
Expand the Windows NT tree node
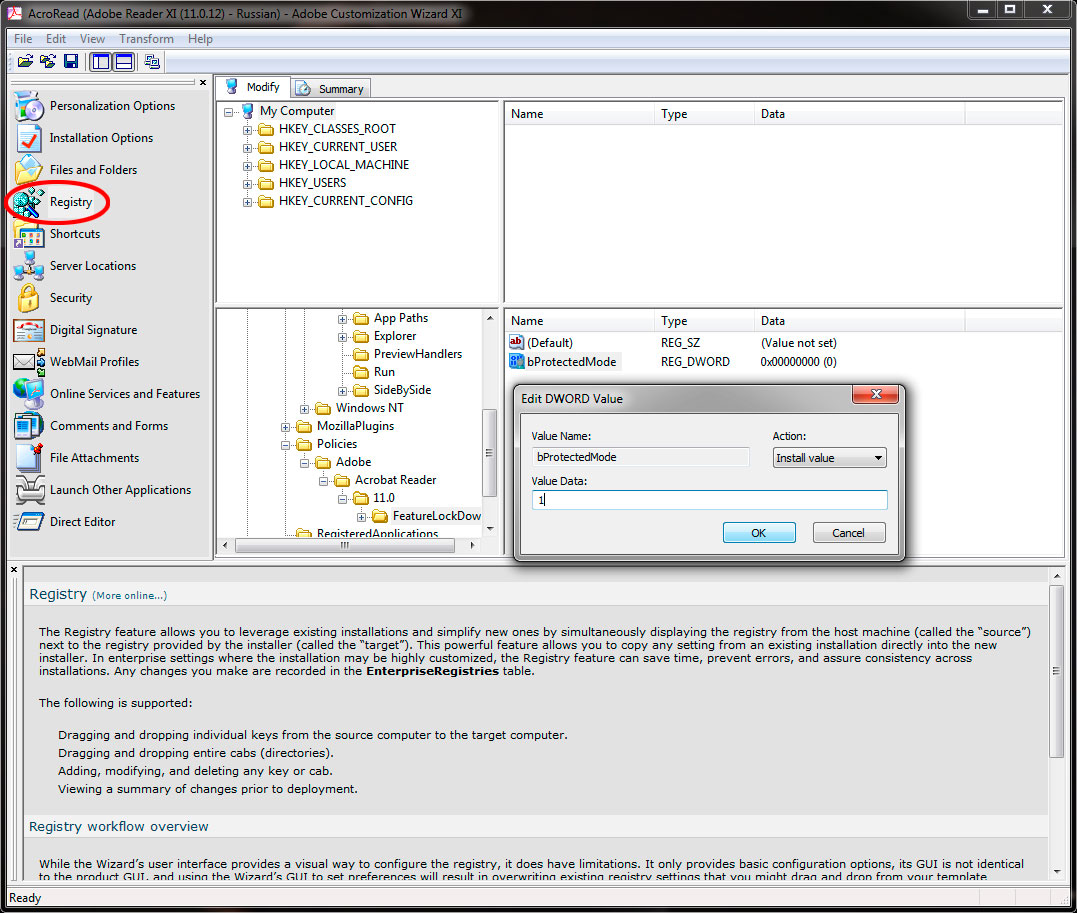[304, 409]
